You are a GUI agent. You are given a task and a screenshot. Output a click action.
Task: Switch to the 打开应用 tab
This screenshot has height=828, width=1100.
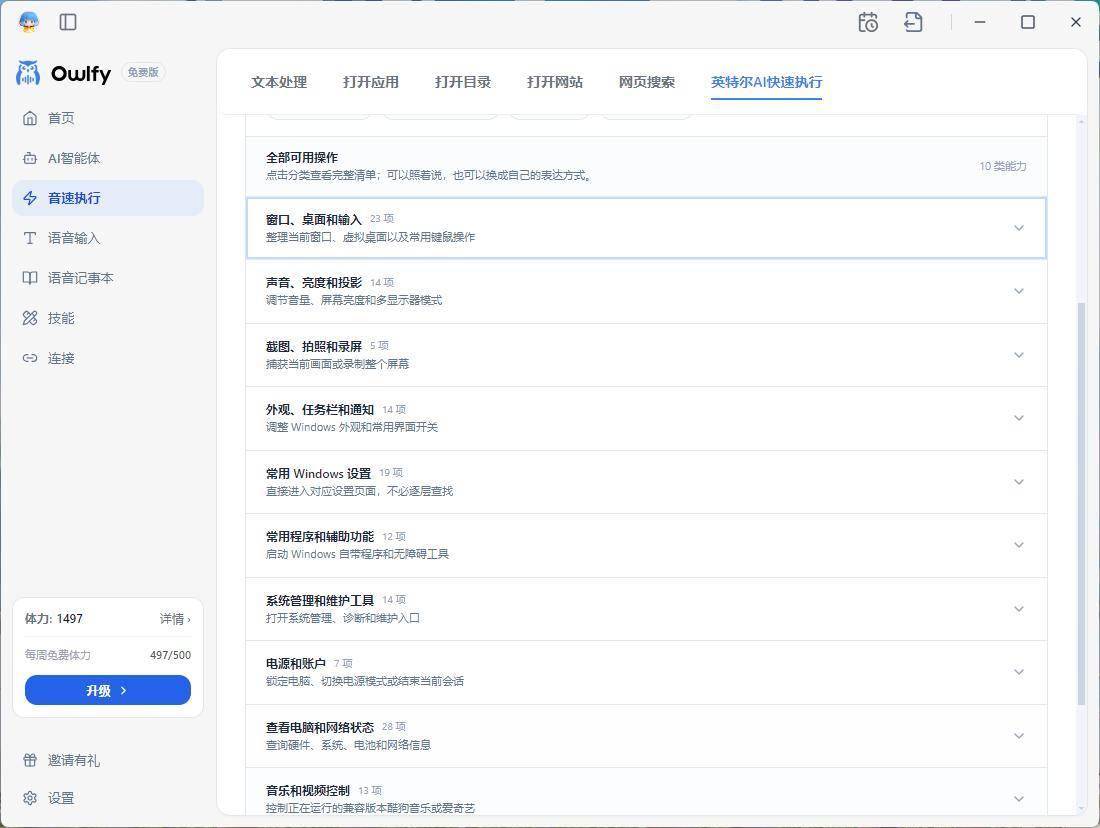click(x=371, y=82)
